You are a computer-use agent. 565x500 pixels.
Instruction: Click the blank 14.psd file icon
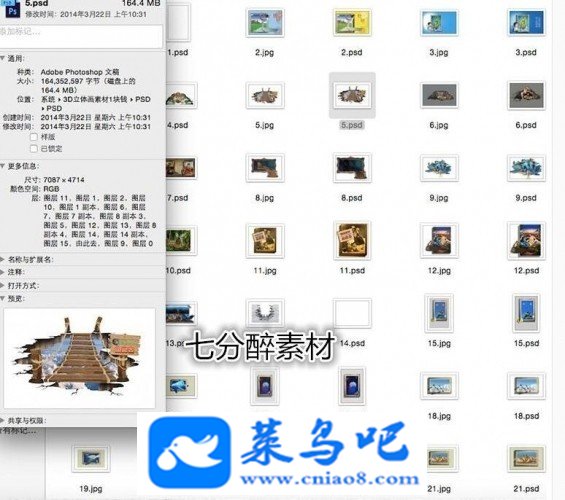pos(352,313)
